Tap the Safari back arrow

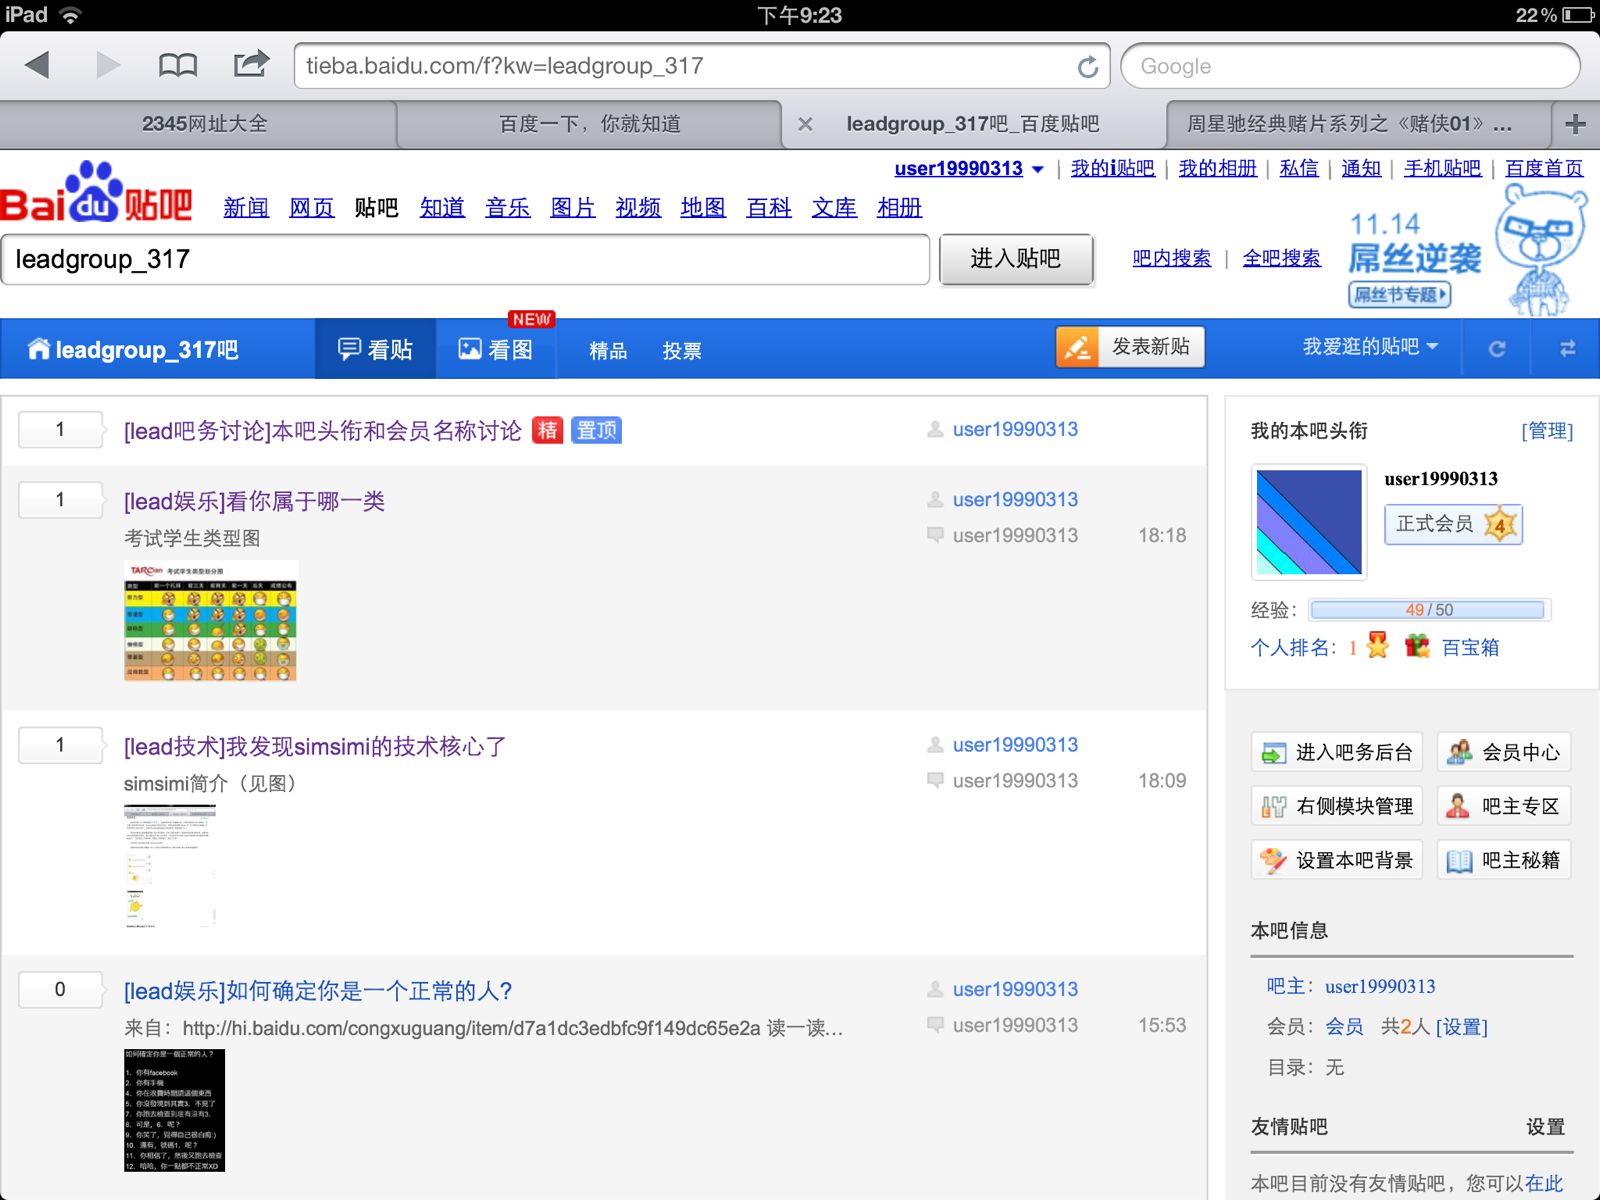(x=37, y=66)
